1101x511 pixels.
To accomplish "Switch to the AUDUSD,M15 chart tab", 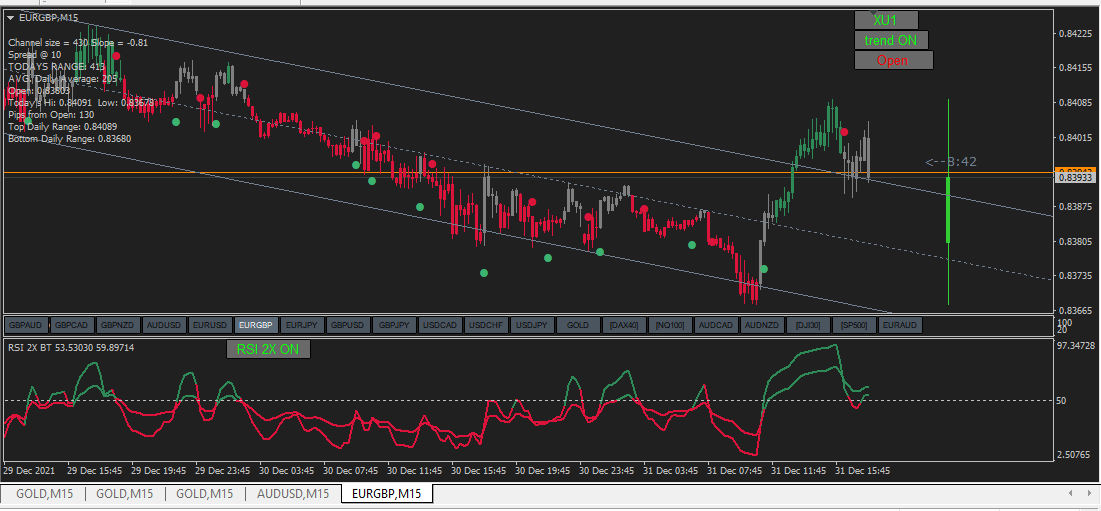I will pyautogui.click(x=293, y=493).
